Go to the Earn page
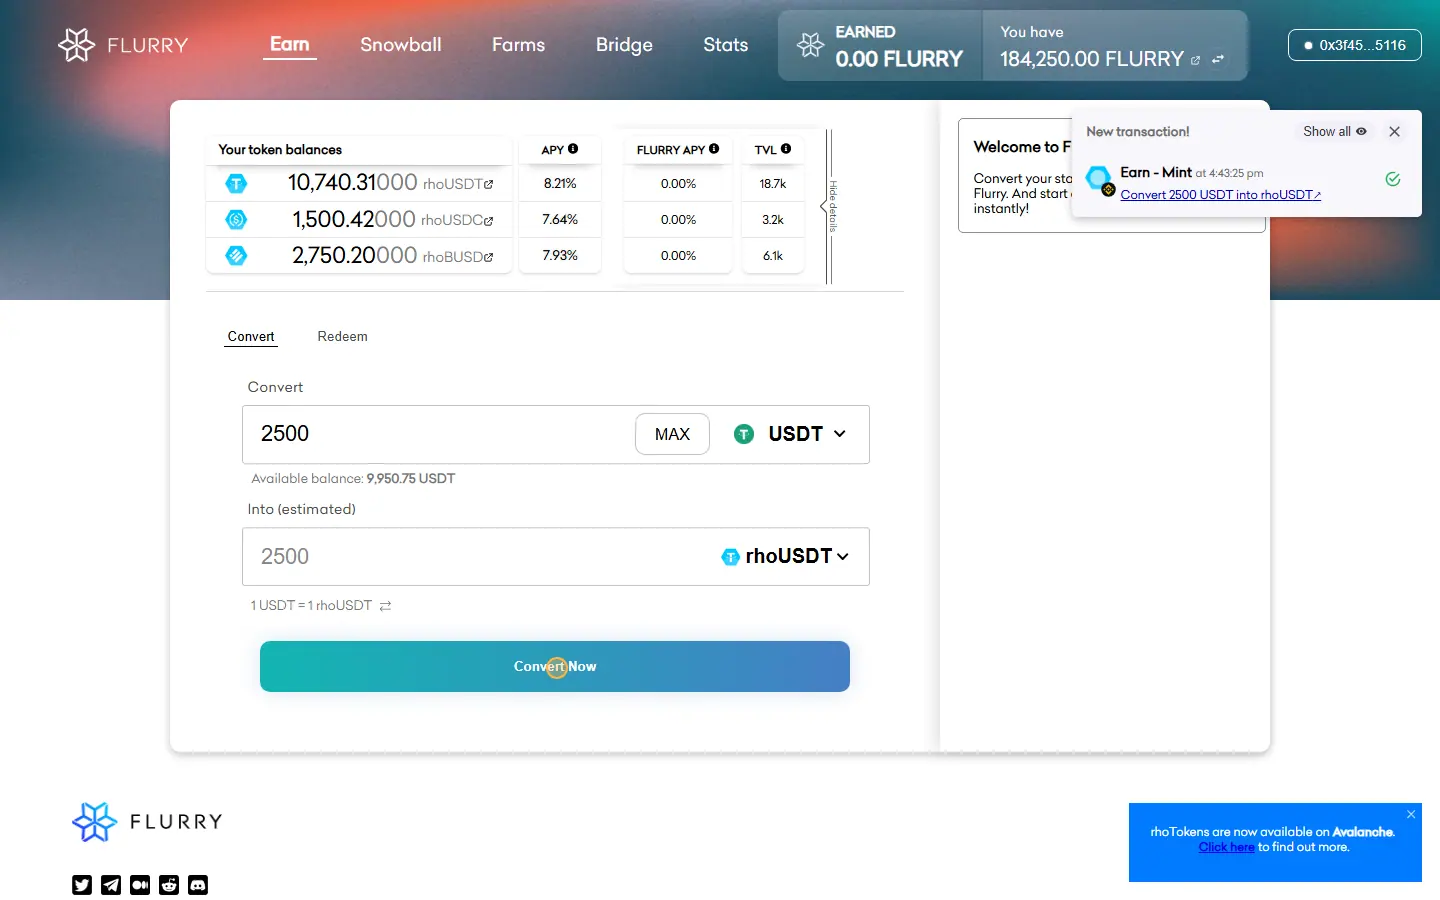 click(x=290, y=45)
